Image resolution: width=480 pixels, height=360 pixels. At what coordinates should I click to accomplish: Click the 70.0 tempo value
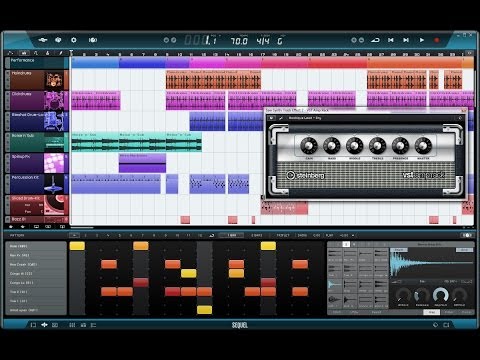coord(239,41)
